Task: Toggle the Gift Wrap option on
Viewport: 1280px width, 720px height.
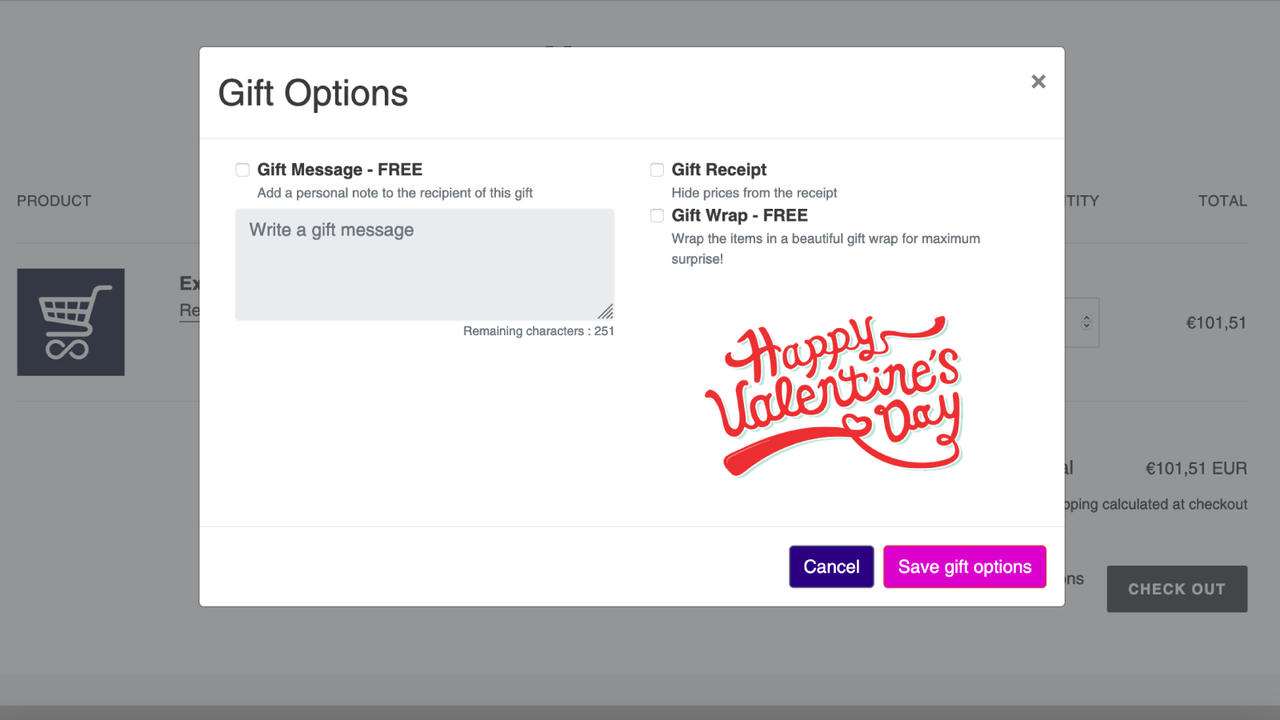Action: 656,215
